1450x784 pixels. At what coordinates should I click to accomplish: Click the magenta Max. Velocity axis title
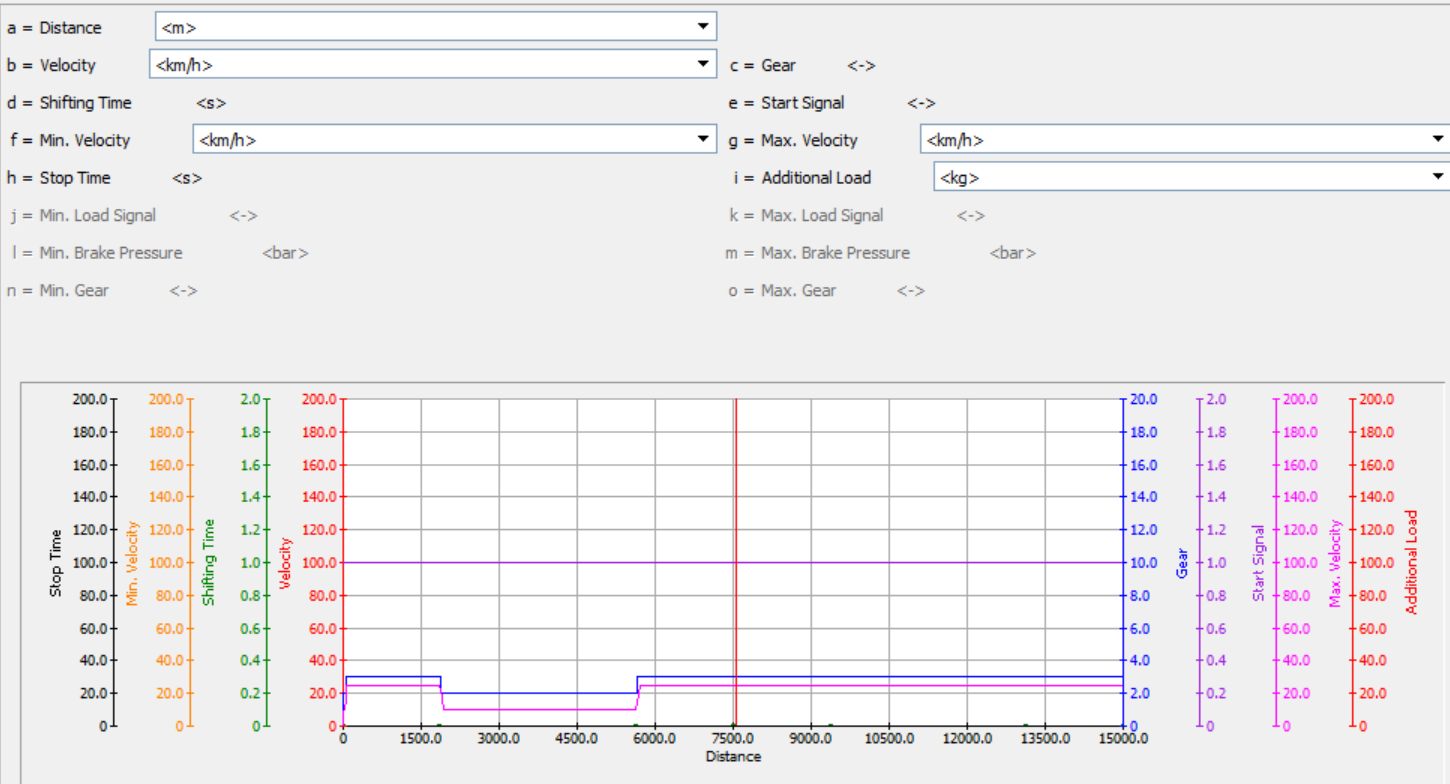[1334, 563]
